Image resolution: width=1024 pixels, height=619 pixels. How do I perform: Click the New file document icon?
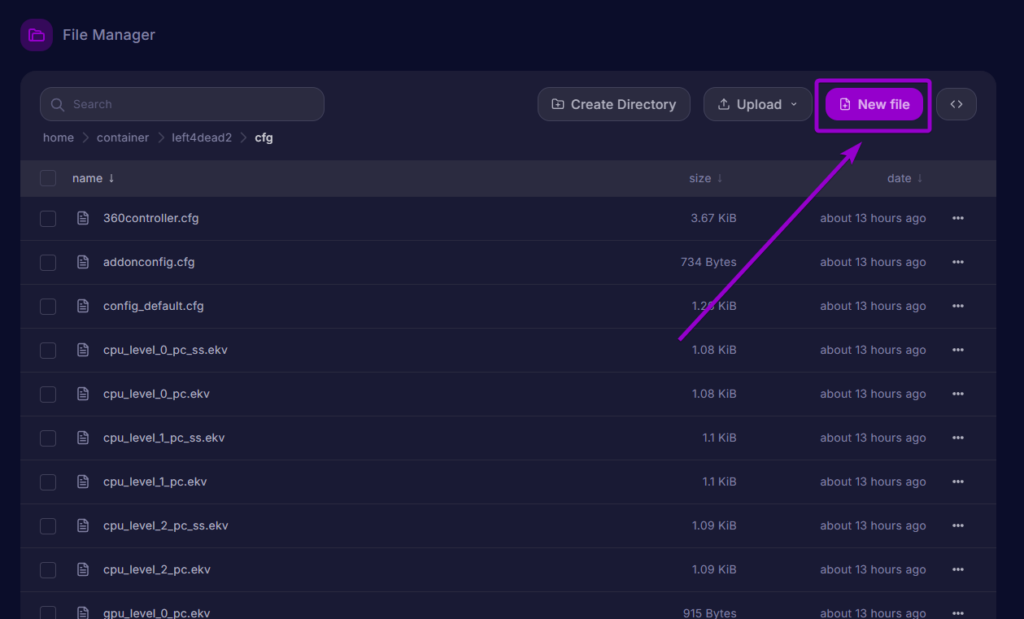(x=846, y=104)
